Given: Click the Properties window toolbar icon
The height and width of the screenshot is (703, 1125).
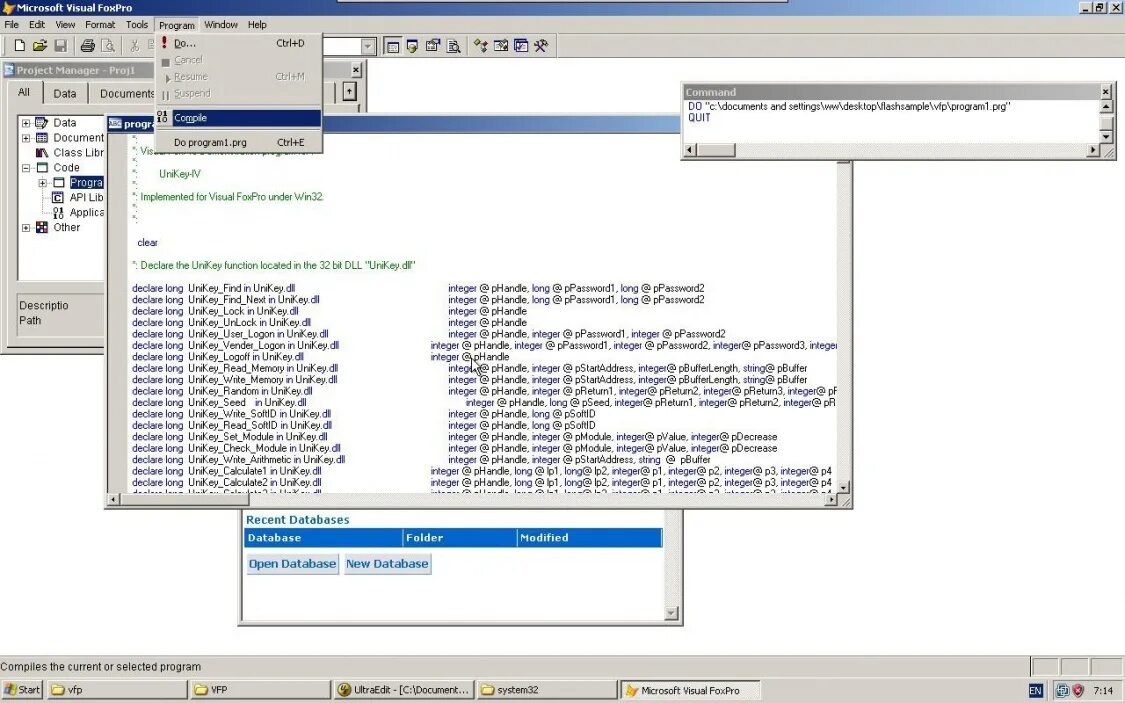Looking at the screenshot, I should tap(433, 47).
